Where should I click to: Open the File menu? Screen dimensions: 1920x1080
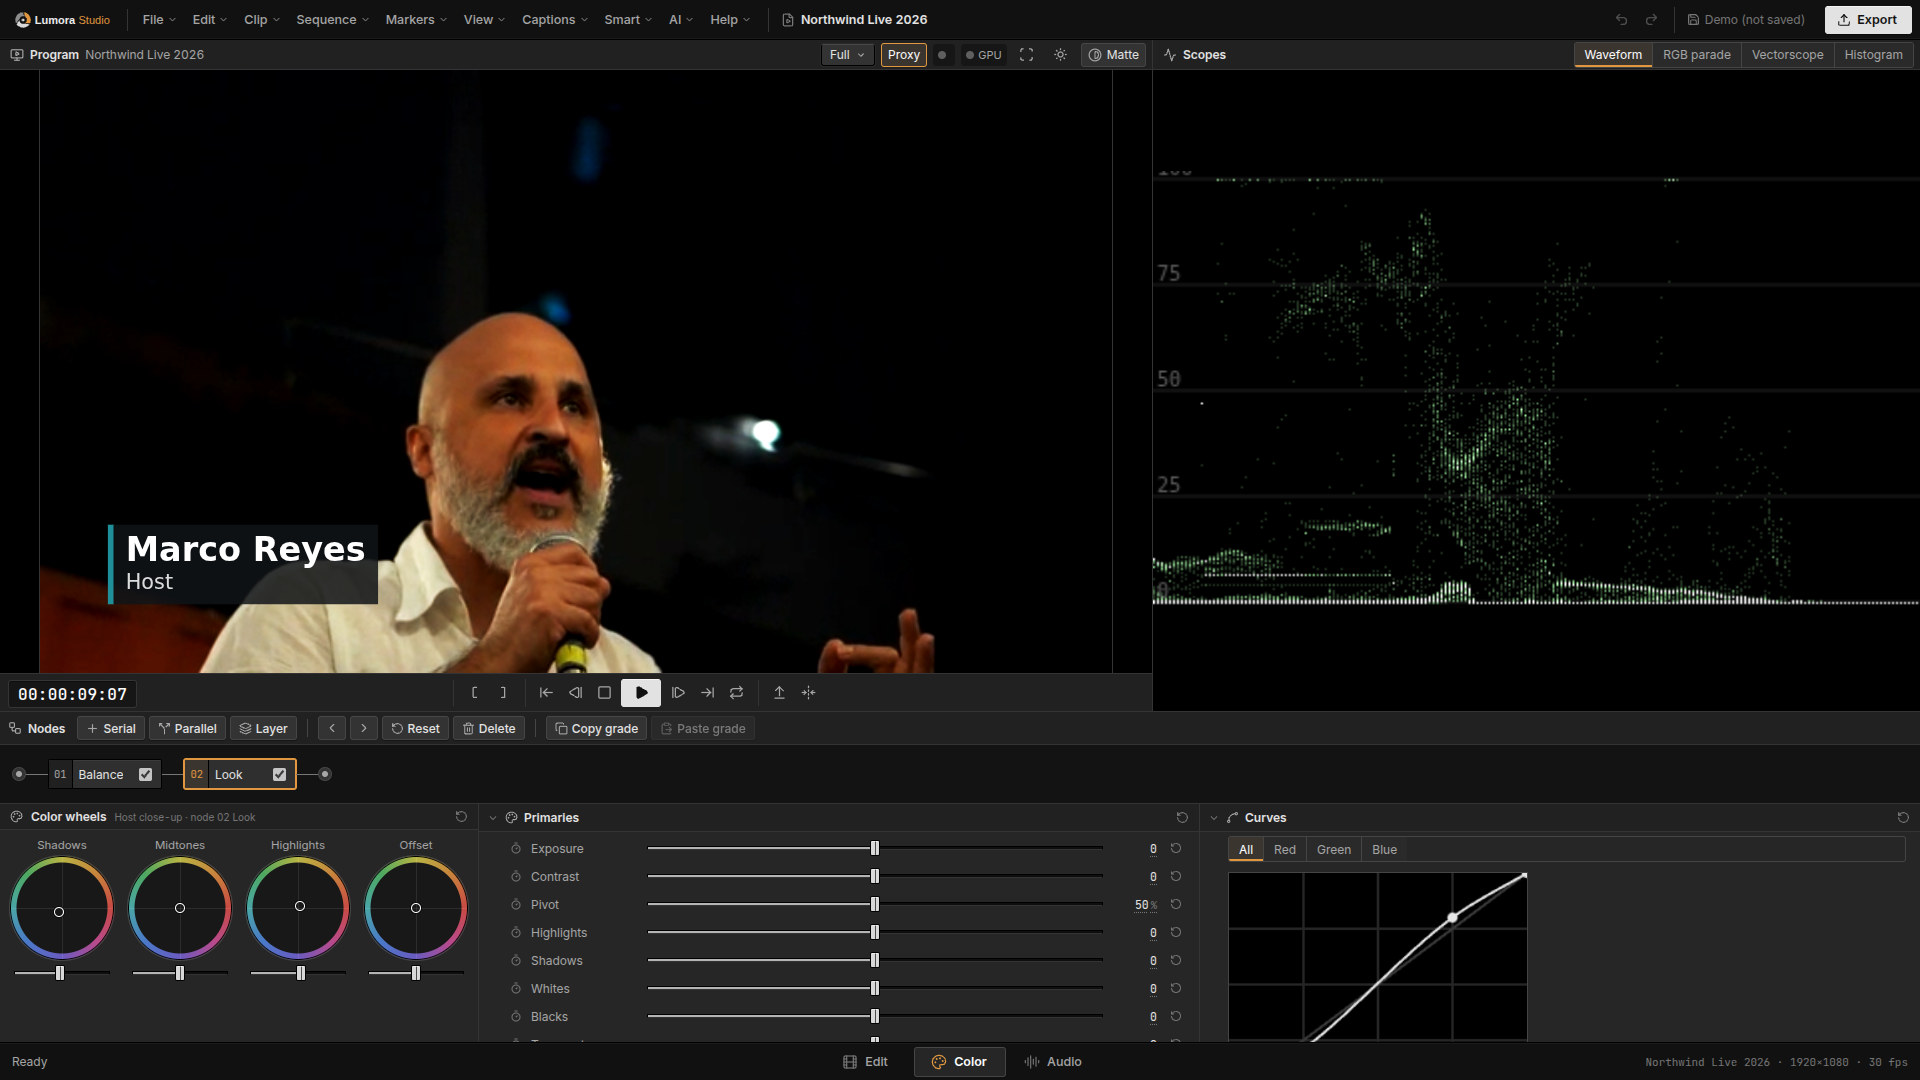(x=159, y=20)
